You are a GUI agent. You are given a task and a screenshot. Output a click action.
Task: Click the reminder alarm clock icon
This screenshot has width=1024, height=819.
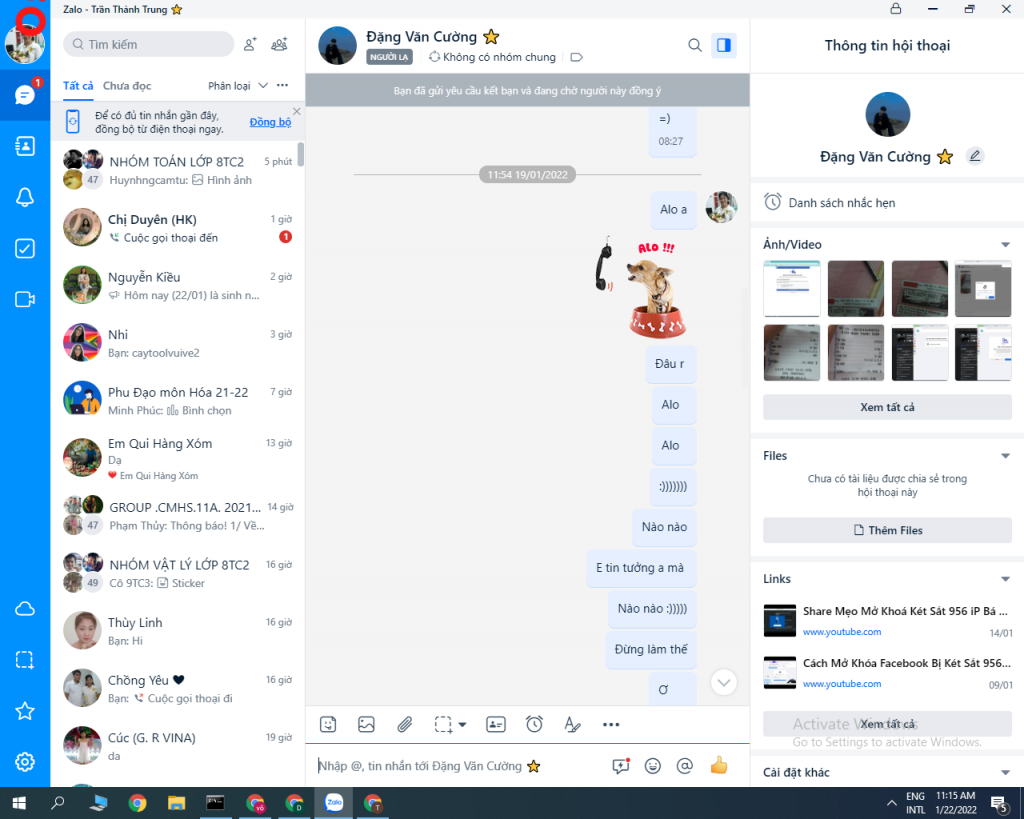click(535, 724)
